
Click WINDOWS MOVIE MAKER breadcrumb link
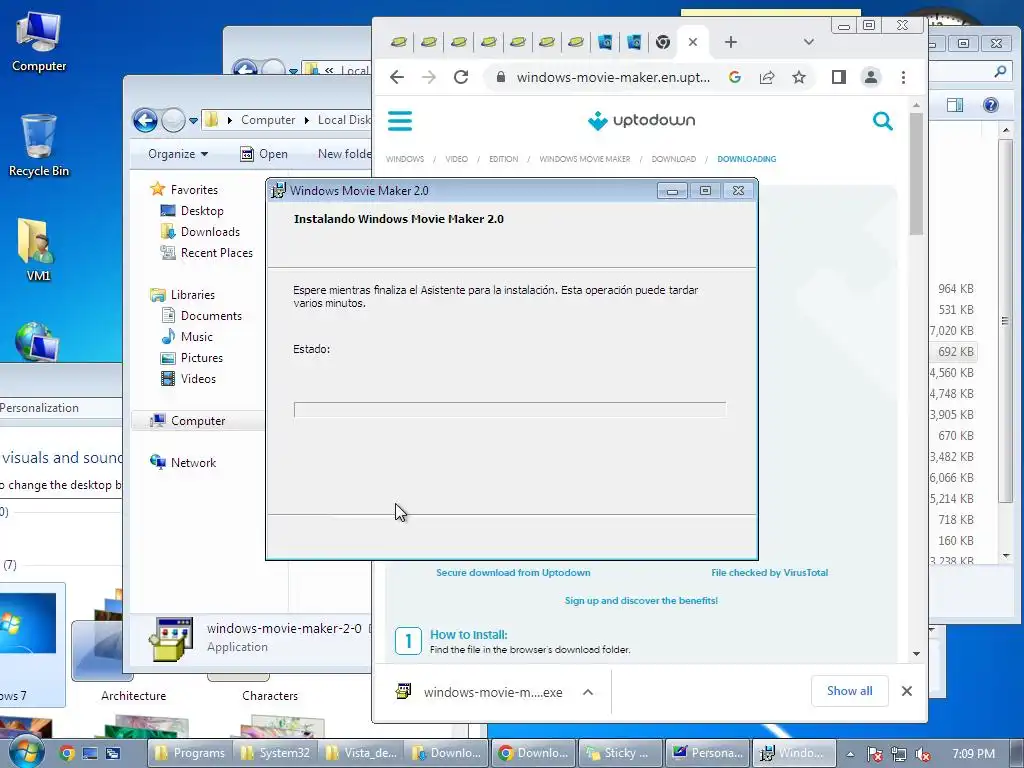click(x=584, y=159)
